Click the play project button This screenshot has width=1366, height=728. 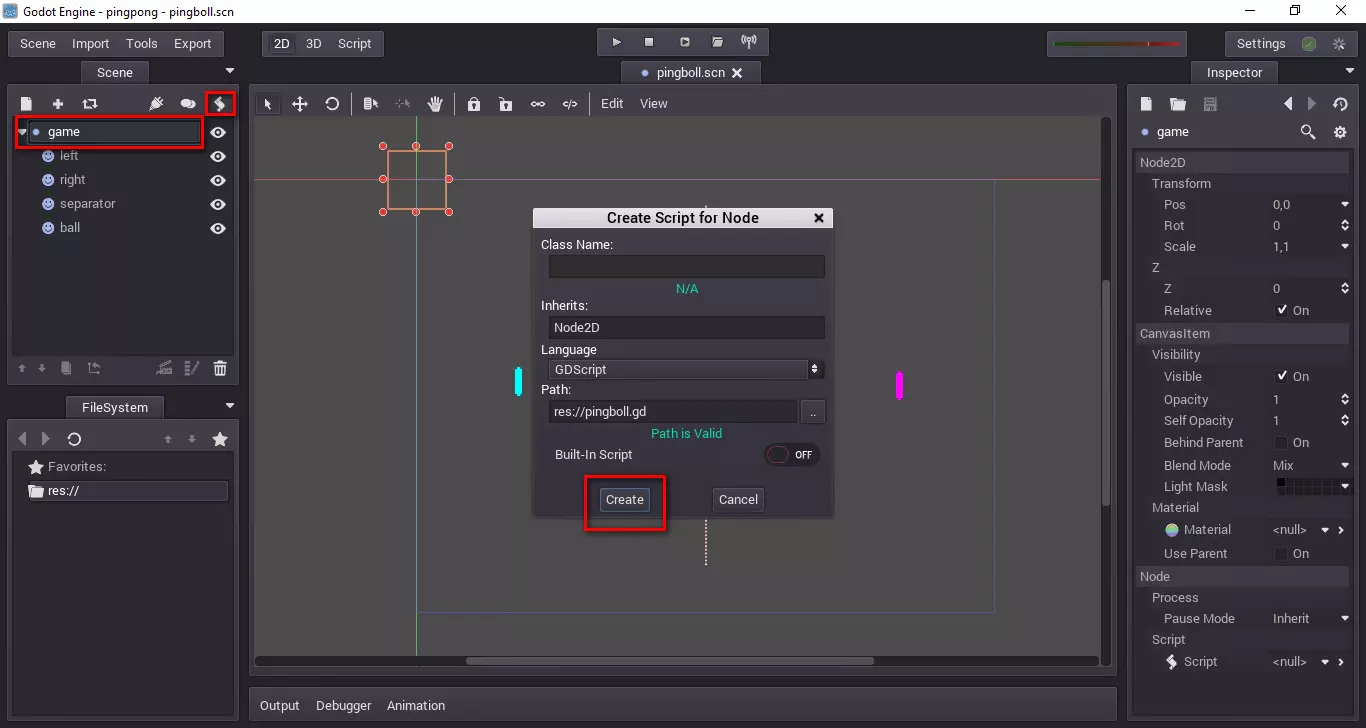[x=616, y=43]
